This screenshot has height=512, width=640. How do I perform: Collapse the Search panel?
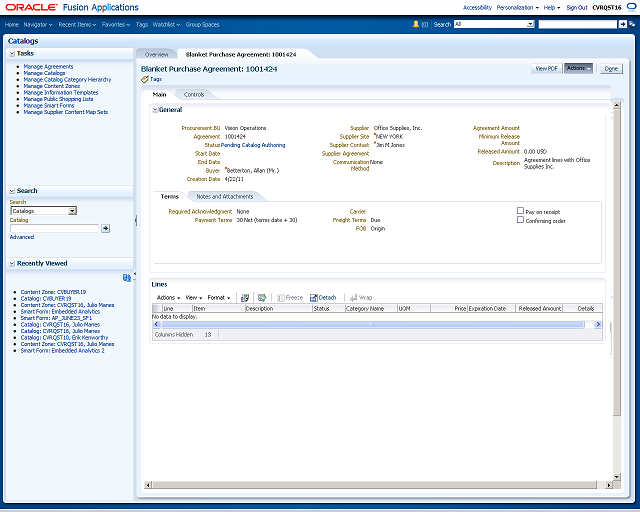(x=12, y=191)
